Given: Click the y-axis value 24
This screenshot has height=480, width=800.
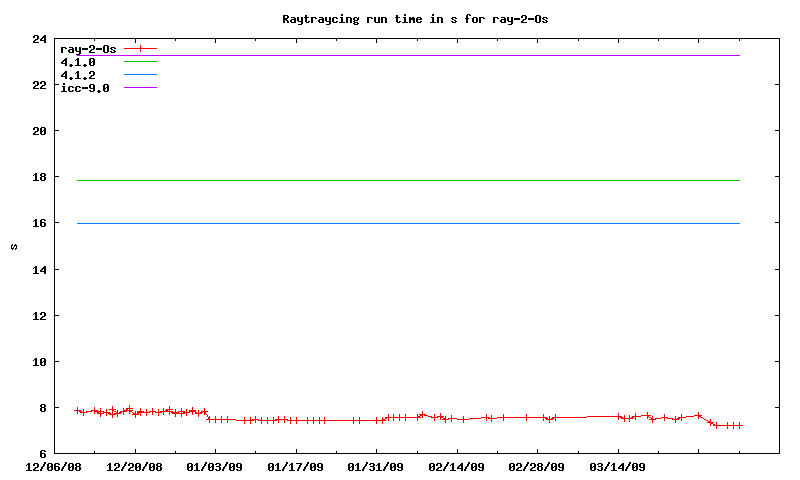Looking at the screenshot, I should coord(39,39).
